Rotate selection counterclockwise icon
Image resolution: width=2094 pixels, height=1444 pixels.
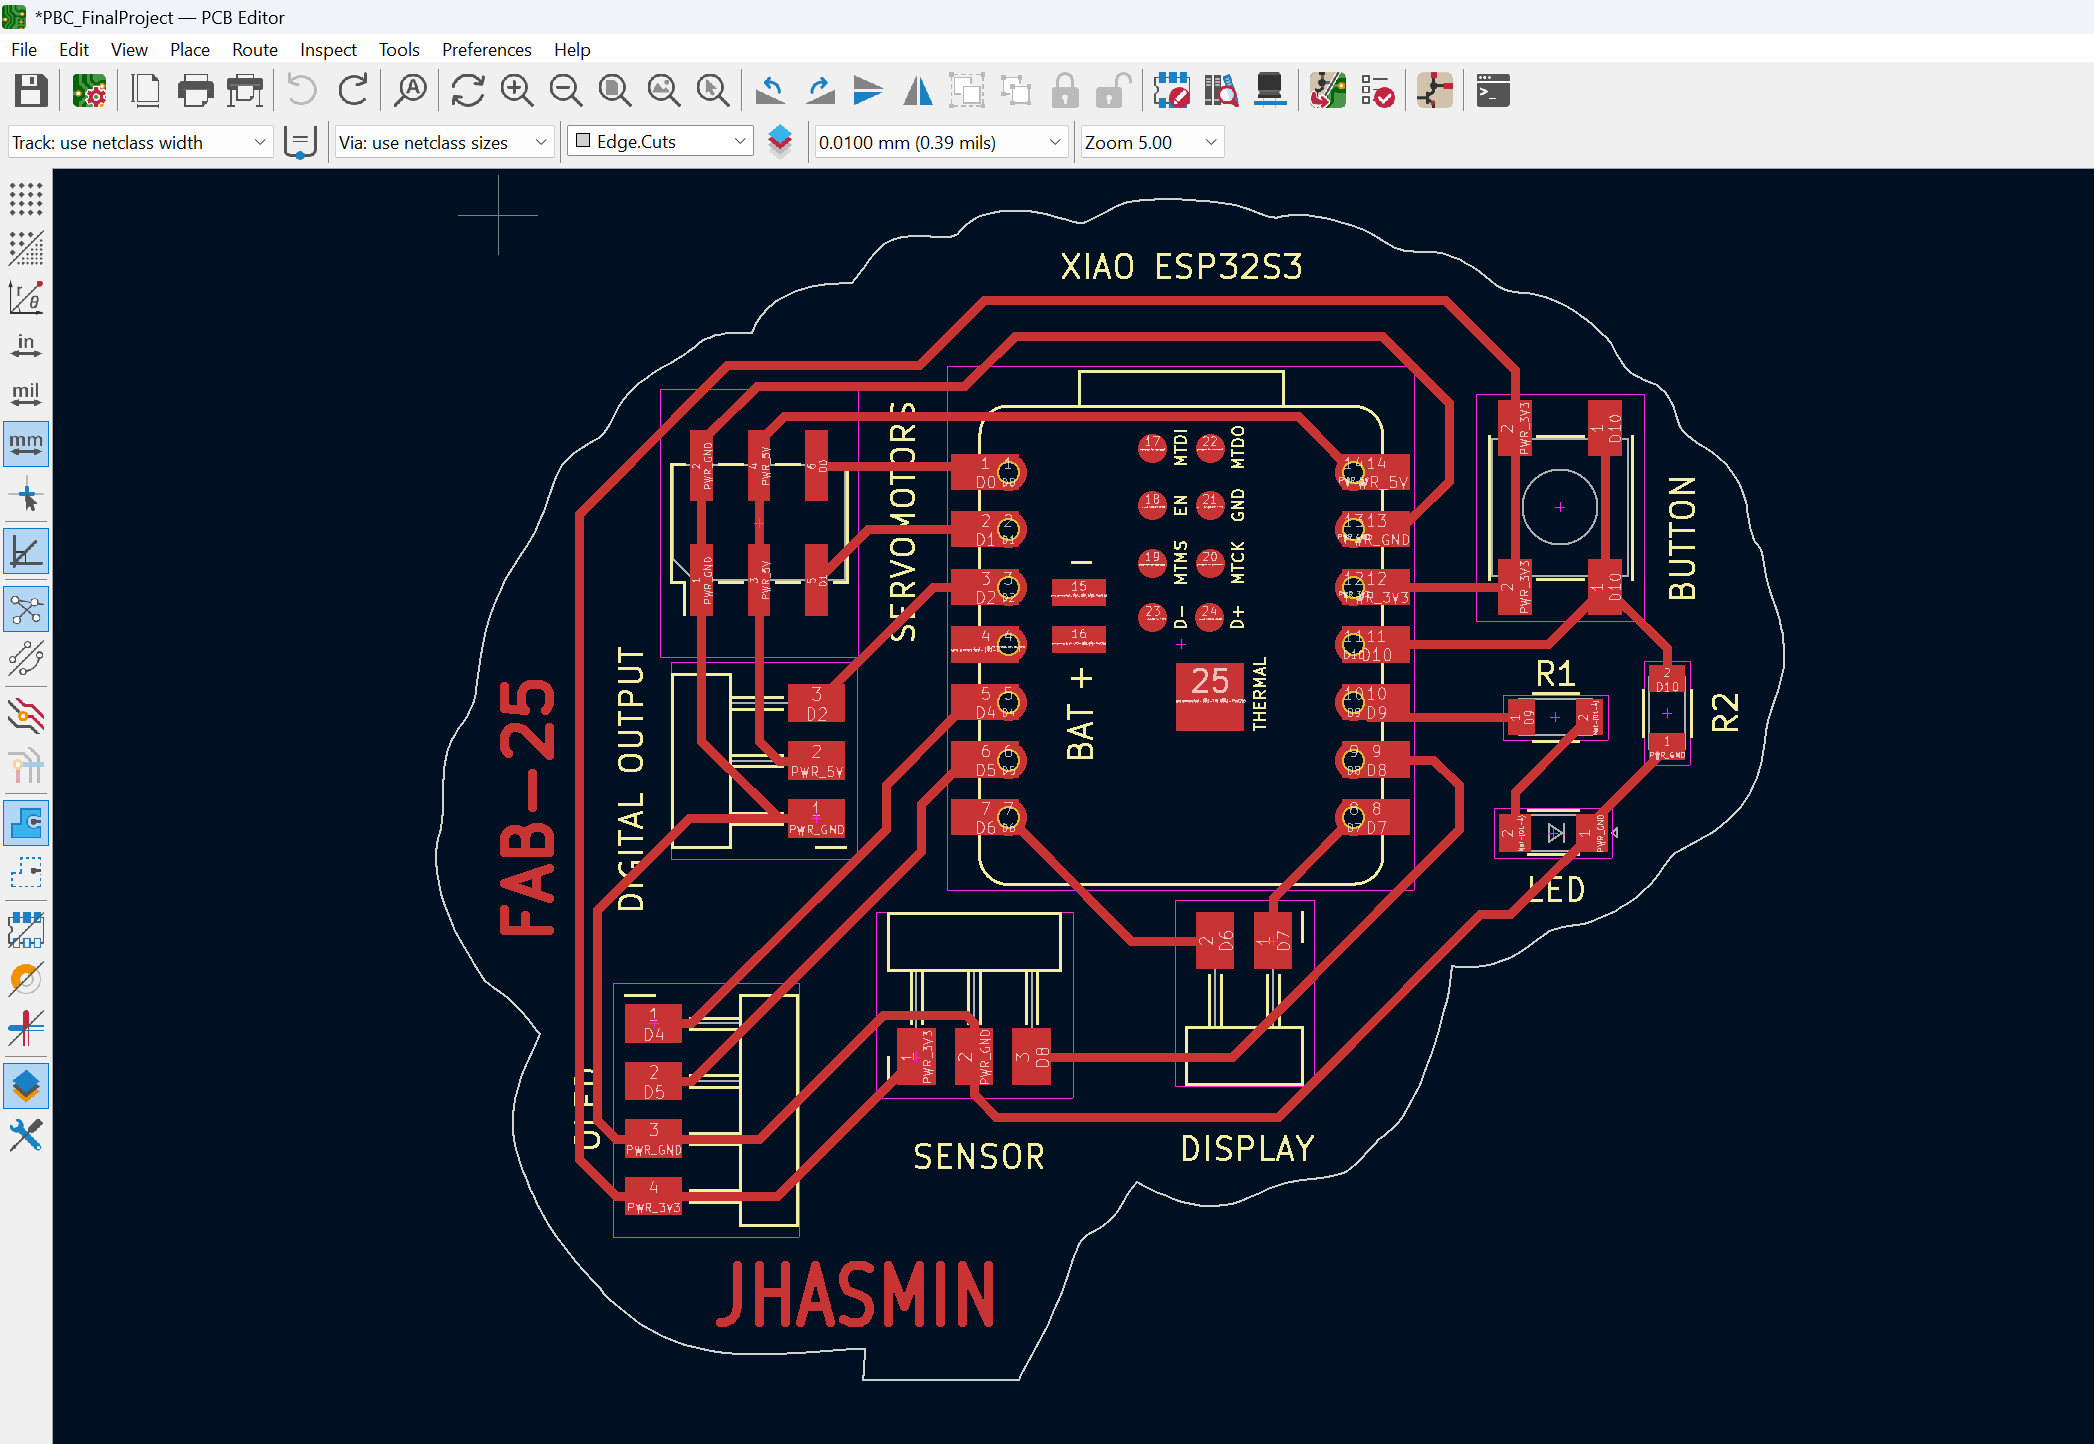point(769,91)
